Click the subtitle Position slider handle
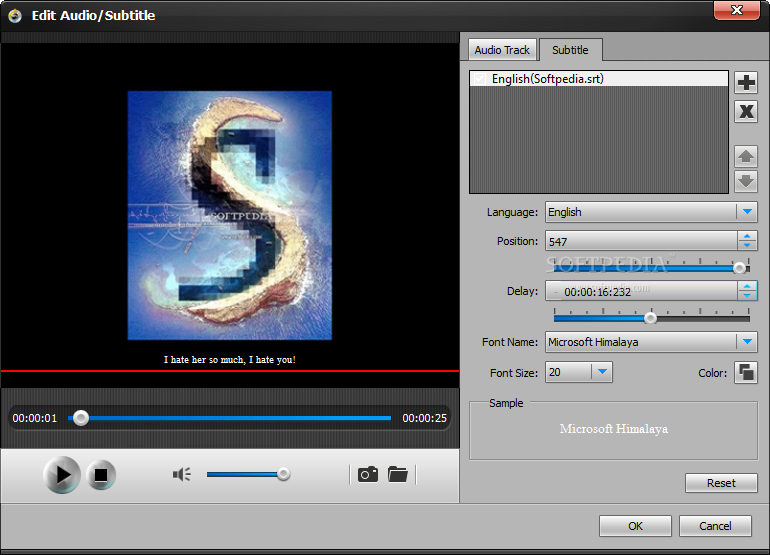Image resolution: width=770 pixels, height=555 pixels. pos(739,268)
